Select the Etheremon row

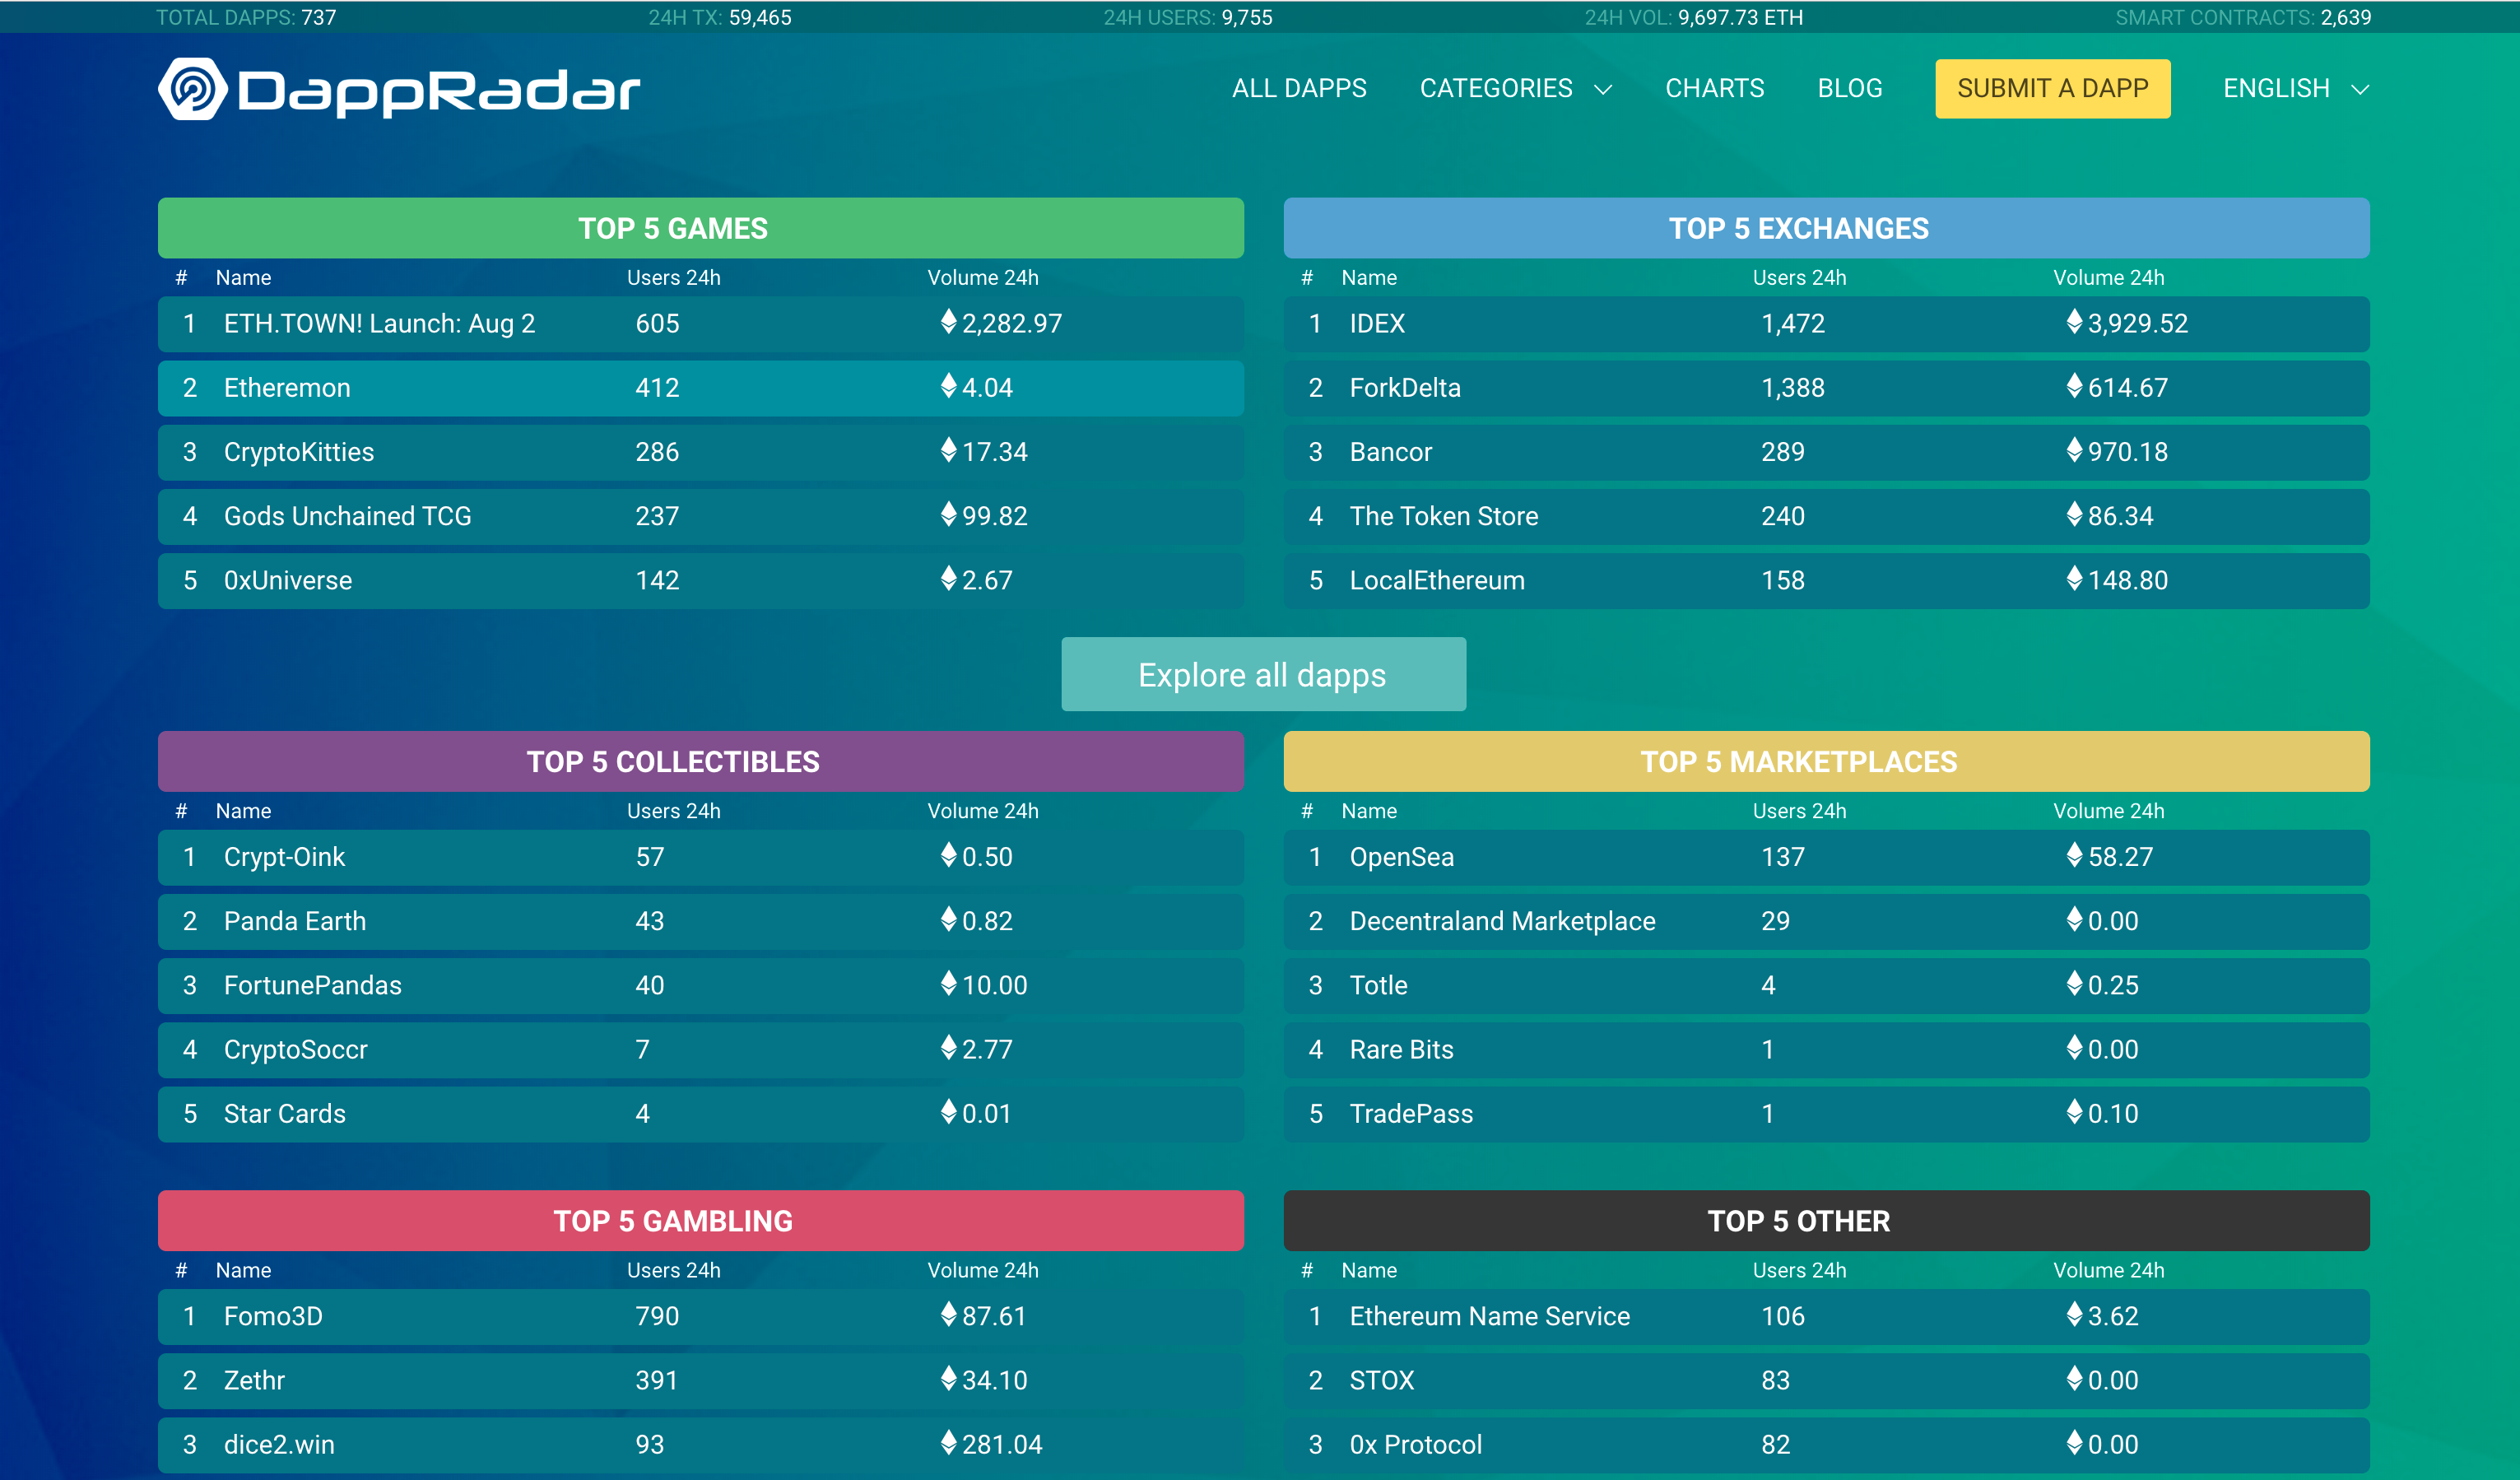(x=701, y=388)
